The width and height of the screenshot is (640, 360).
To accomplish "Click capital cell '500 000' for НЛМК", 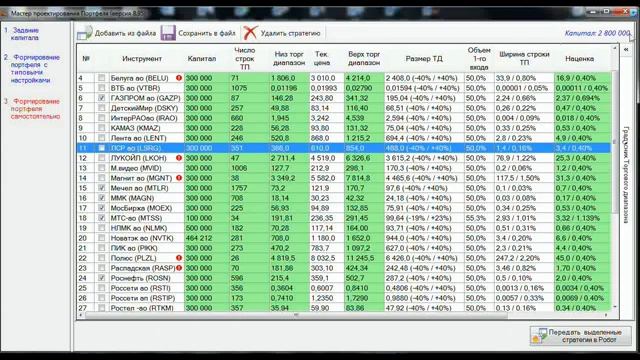I will (207, 228).
